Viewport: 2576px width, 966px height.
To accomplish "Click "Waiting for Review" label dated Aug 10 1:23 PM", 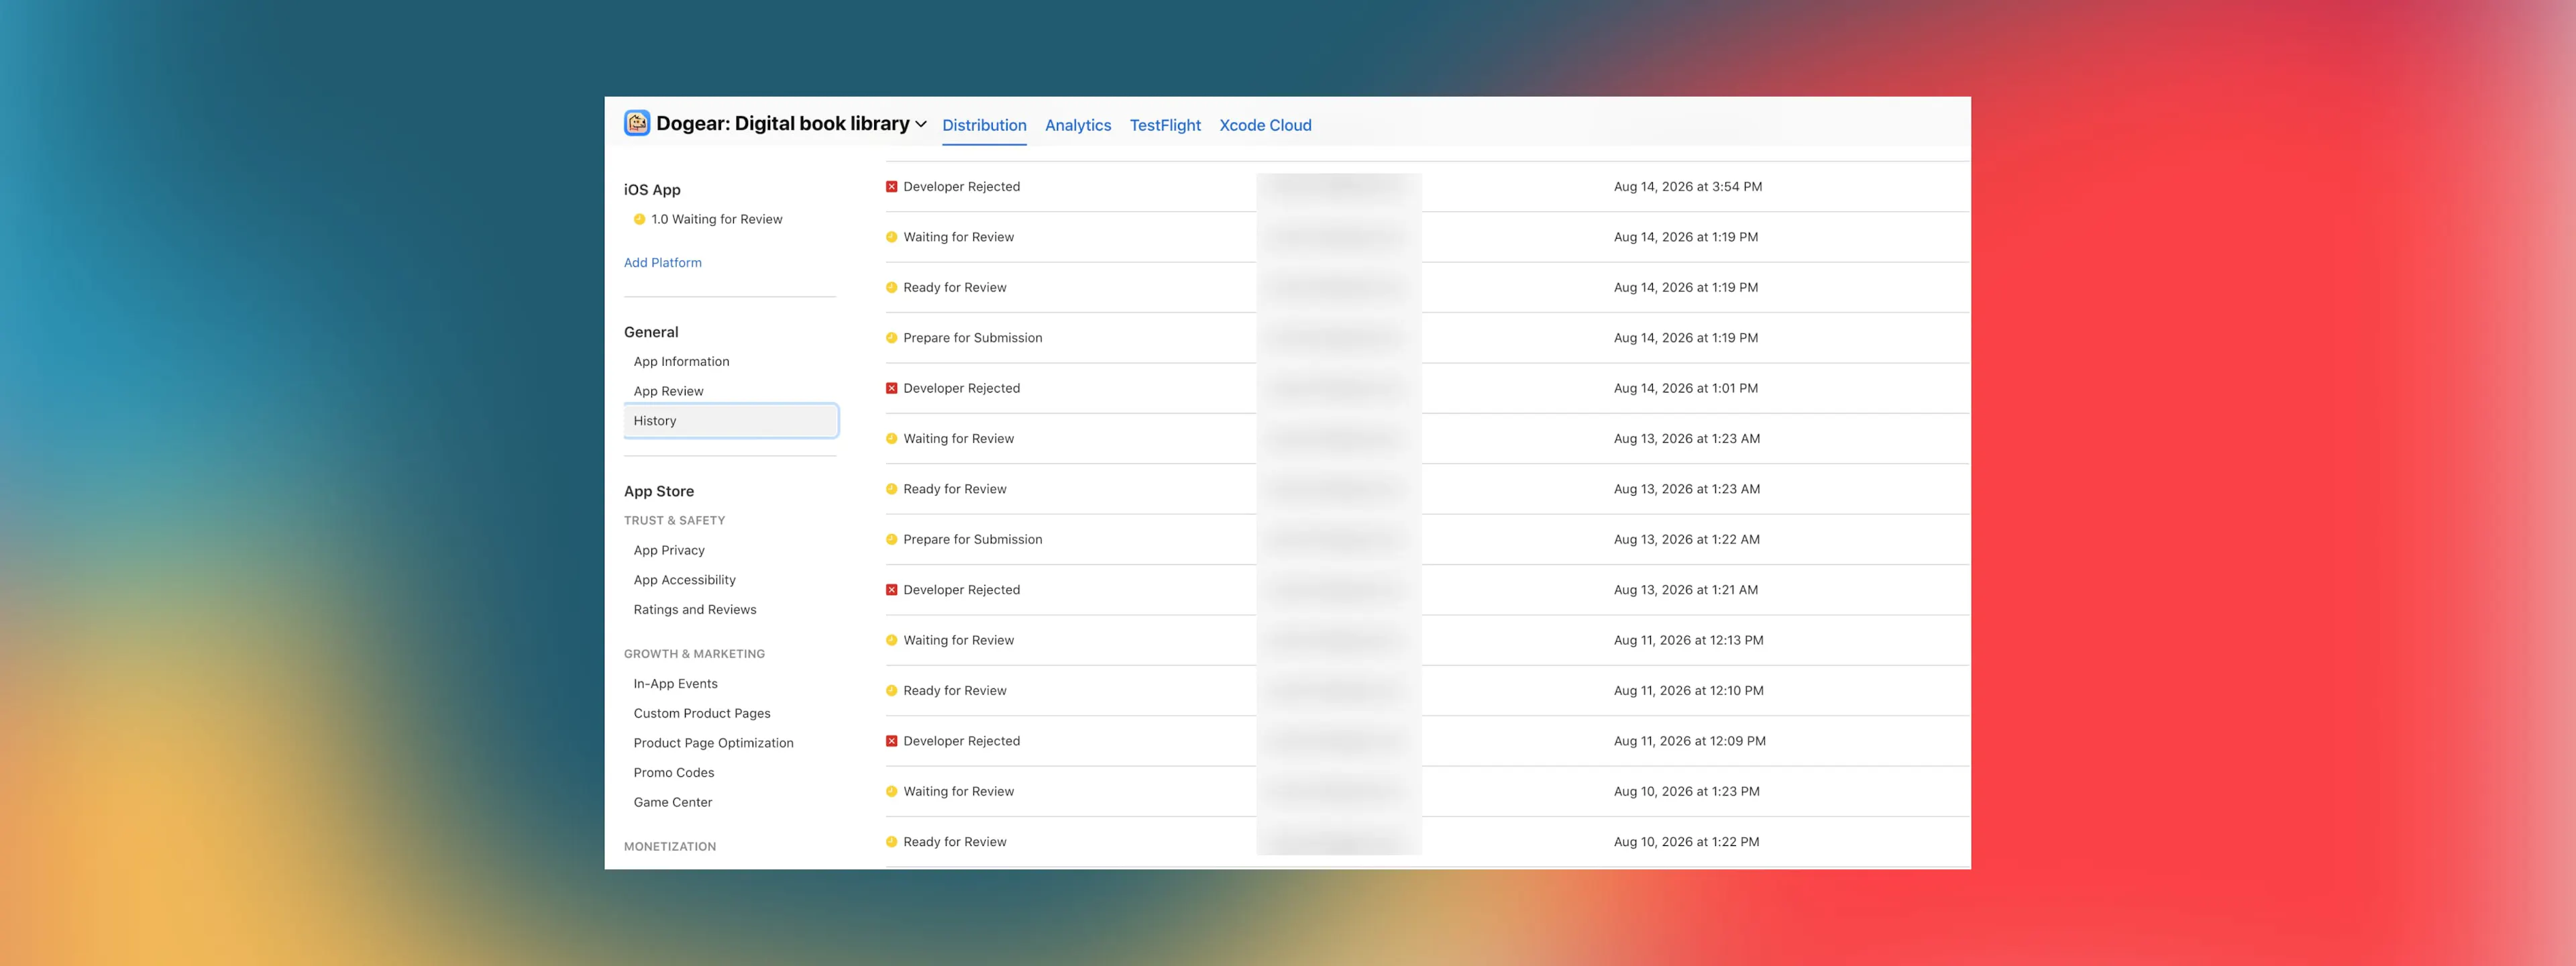I will pyautogui.click(x=959, y=792).
